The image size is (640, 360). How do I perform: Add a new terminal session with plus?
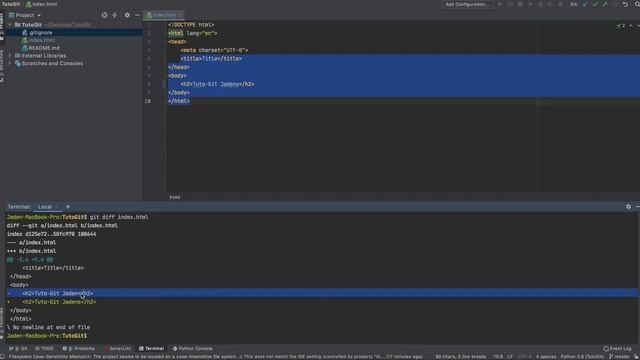tap(68, 207)
